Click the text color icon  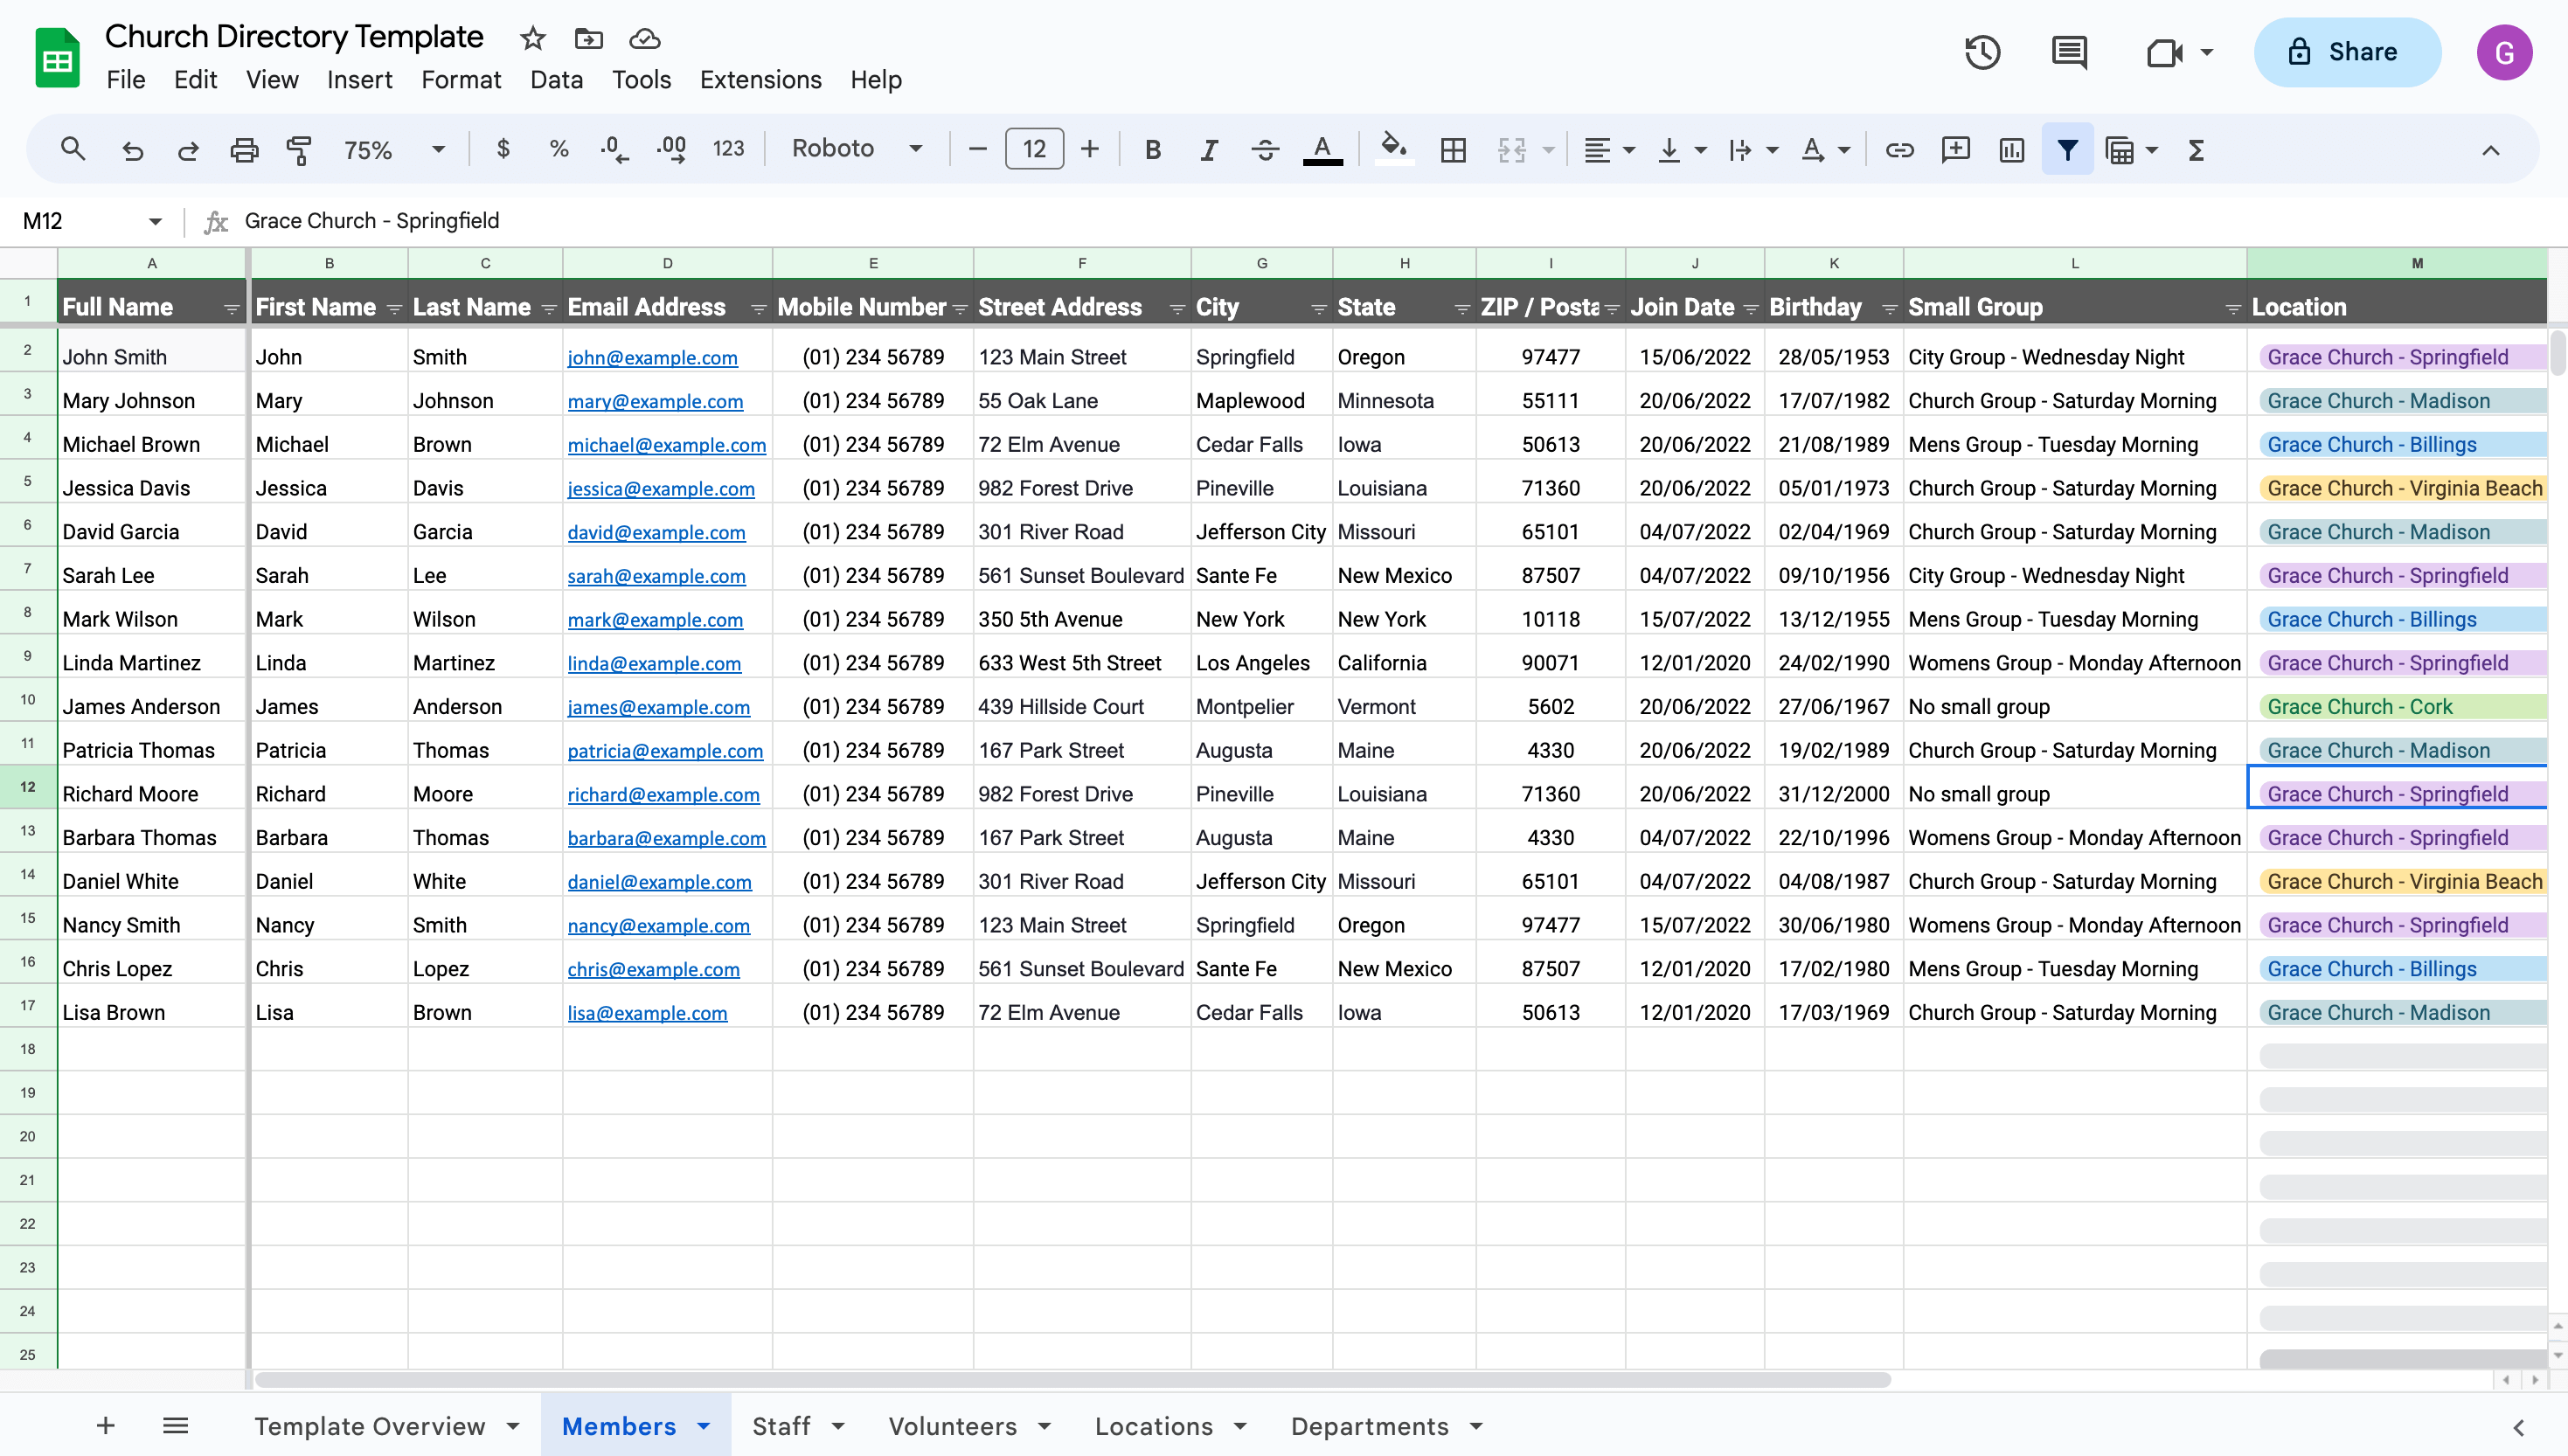click(x=1322, y=149)
